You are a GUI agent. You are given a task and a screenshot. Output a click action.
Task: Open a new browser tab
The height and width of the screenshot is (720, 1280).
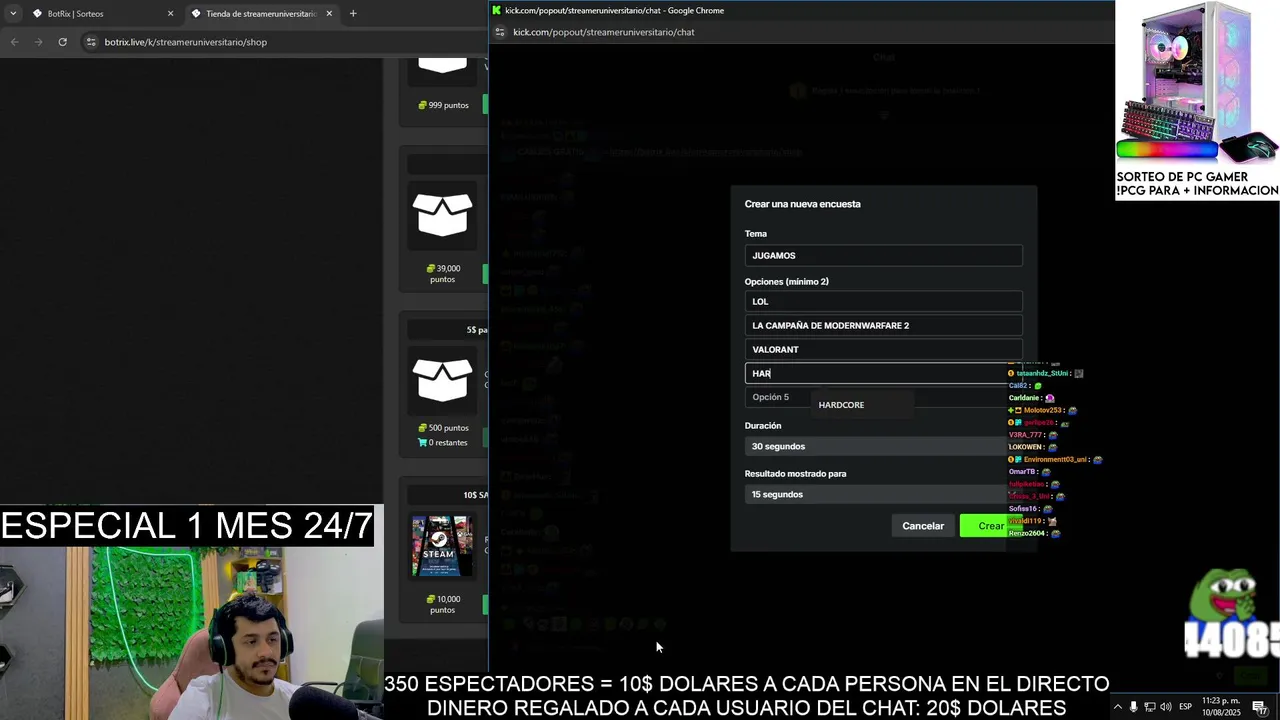(353, 14)
